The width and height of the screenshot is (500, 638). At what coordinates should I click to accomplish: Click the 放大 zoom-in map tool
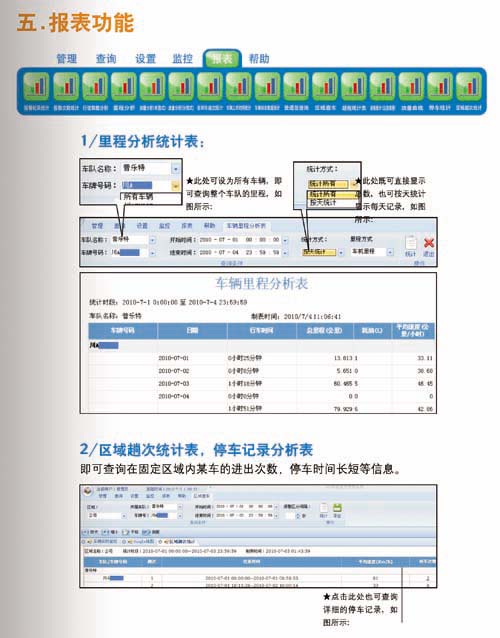coord(90,532)
